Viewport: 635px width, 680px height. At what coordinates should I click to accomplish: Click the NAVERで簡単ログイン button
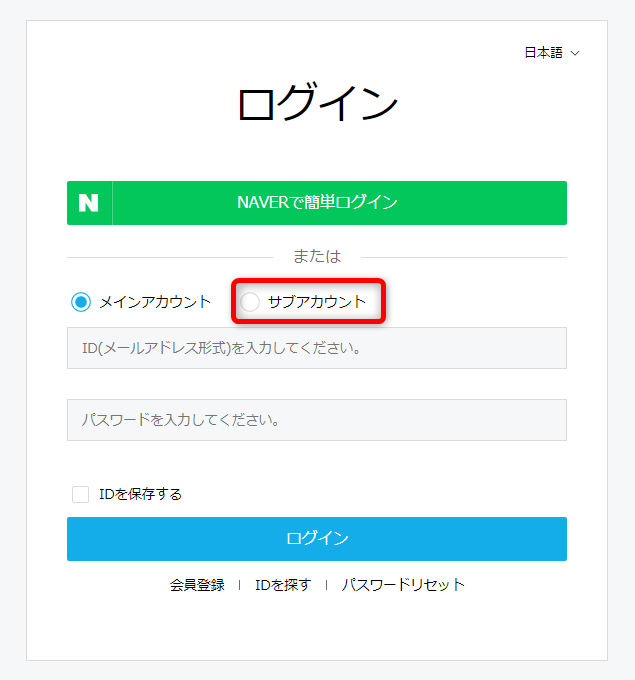[x=317, y=203]
